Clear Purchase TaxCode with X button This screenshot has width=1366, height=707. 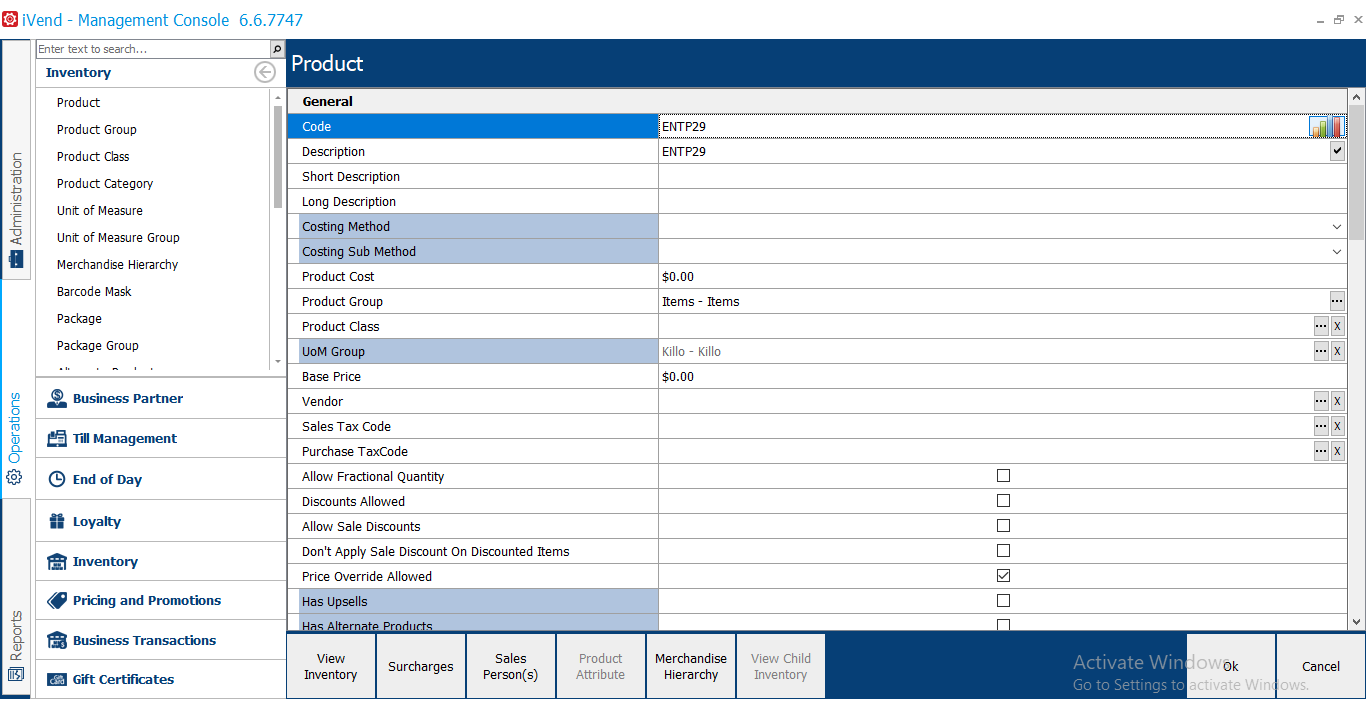coord(1337,451)
